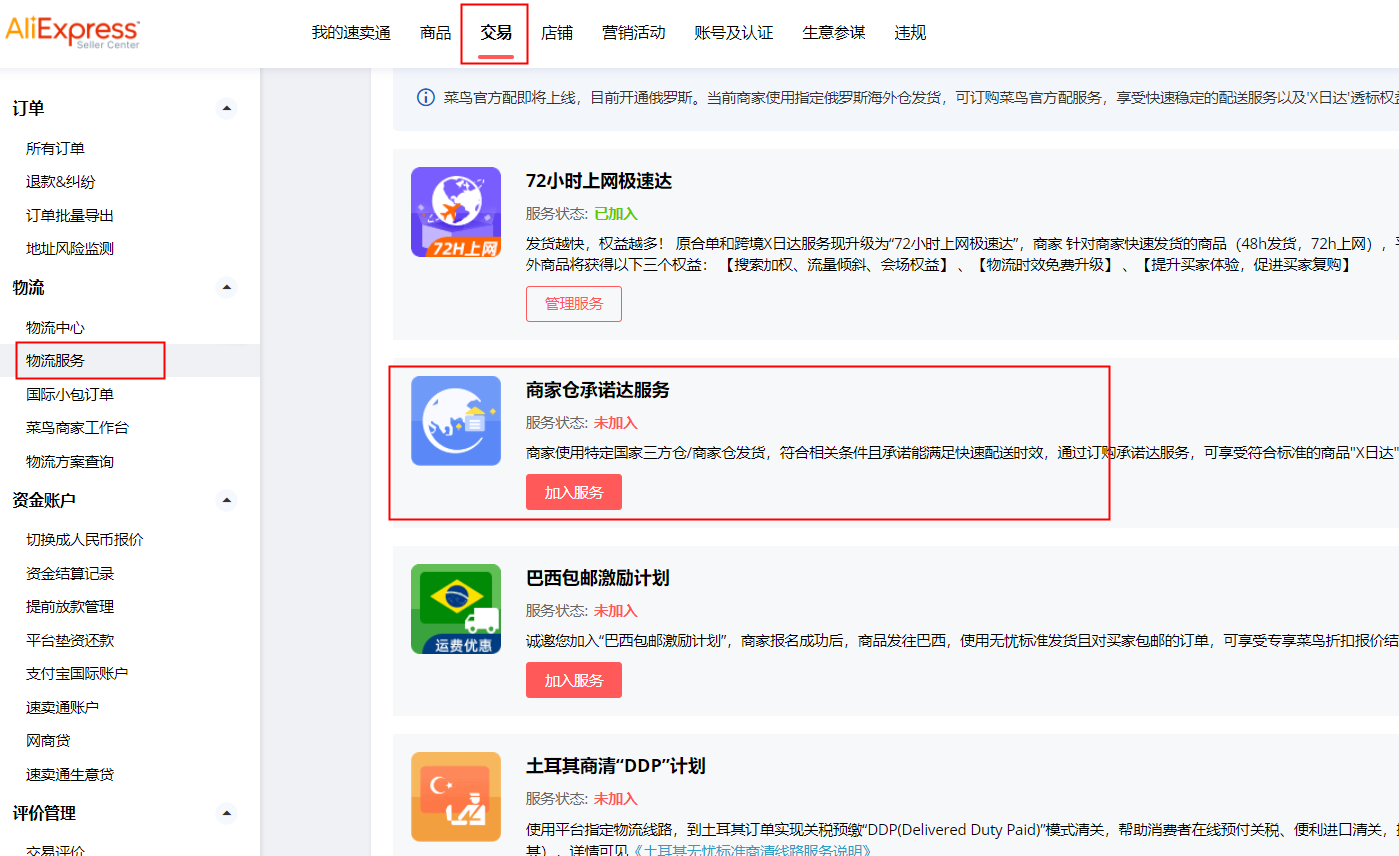Click 管理服务 button for 72小时上网极速达

pyautogui.click(x=574, y=304)
